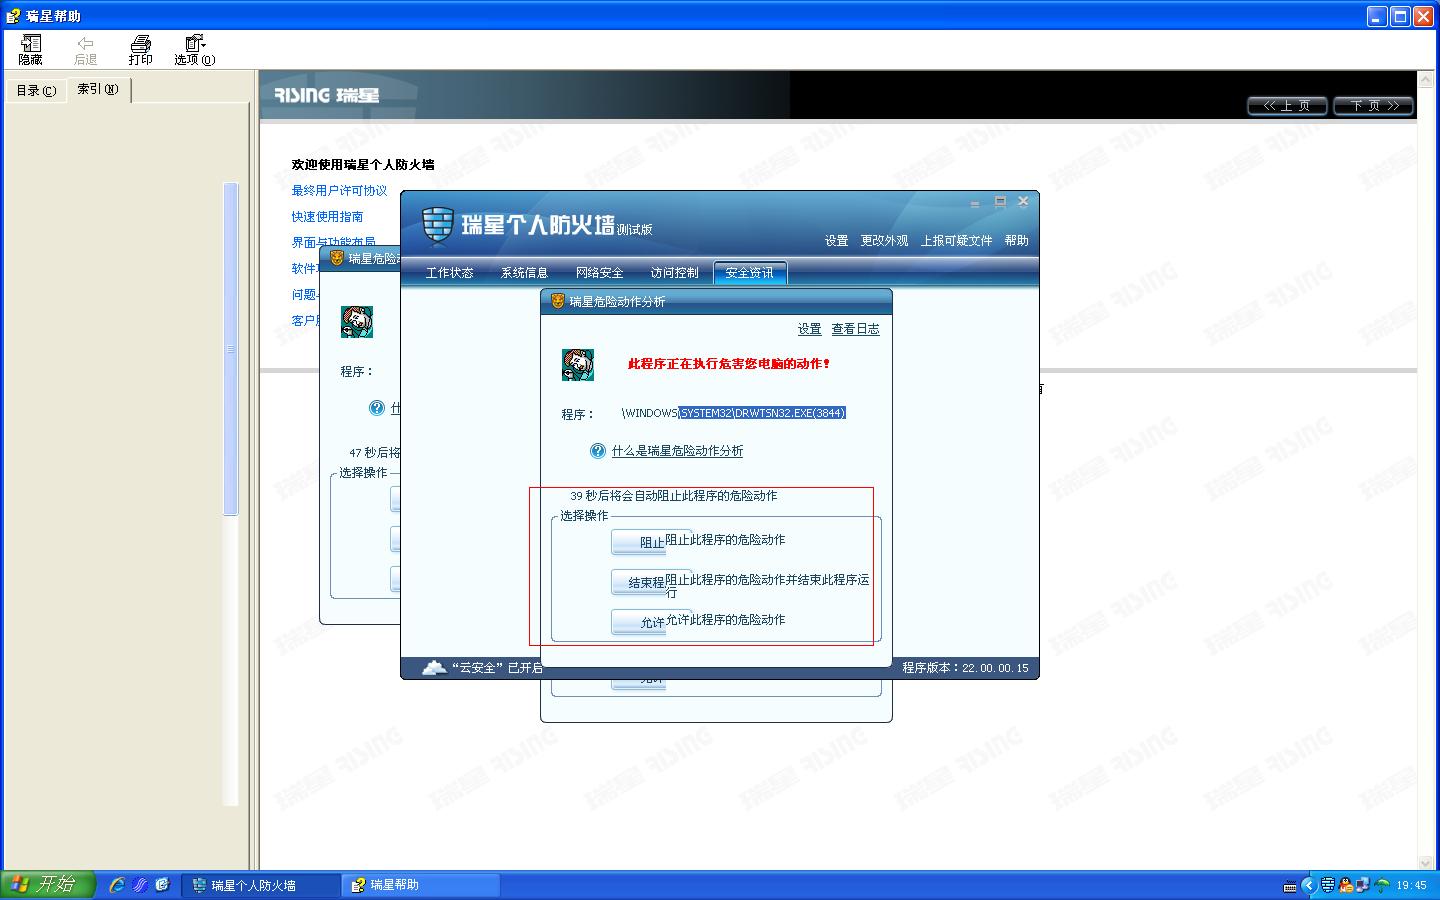This screenshot has width=1440, height=900.
Task: Click the blue swirl quick launch icon
Action: coord(140,885)
